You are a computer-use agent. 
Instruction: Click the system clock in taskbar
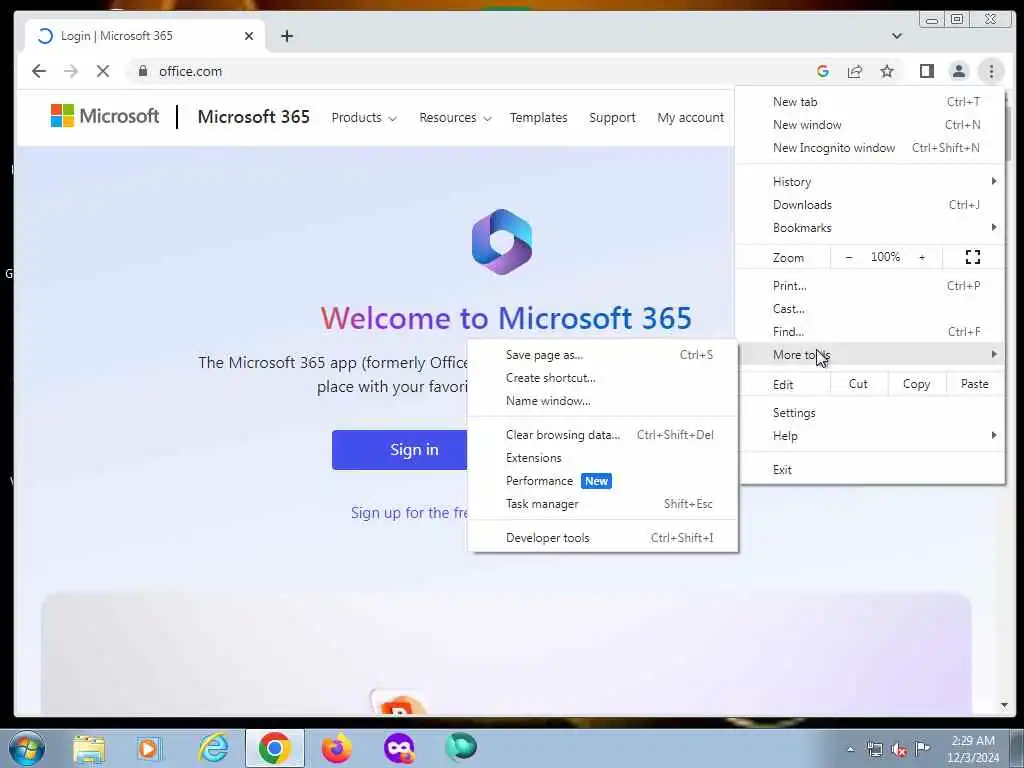974,749
